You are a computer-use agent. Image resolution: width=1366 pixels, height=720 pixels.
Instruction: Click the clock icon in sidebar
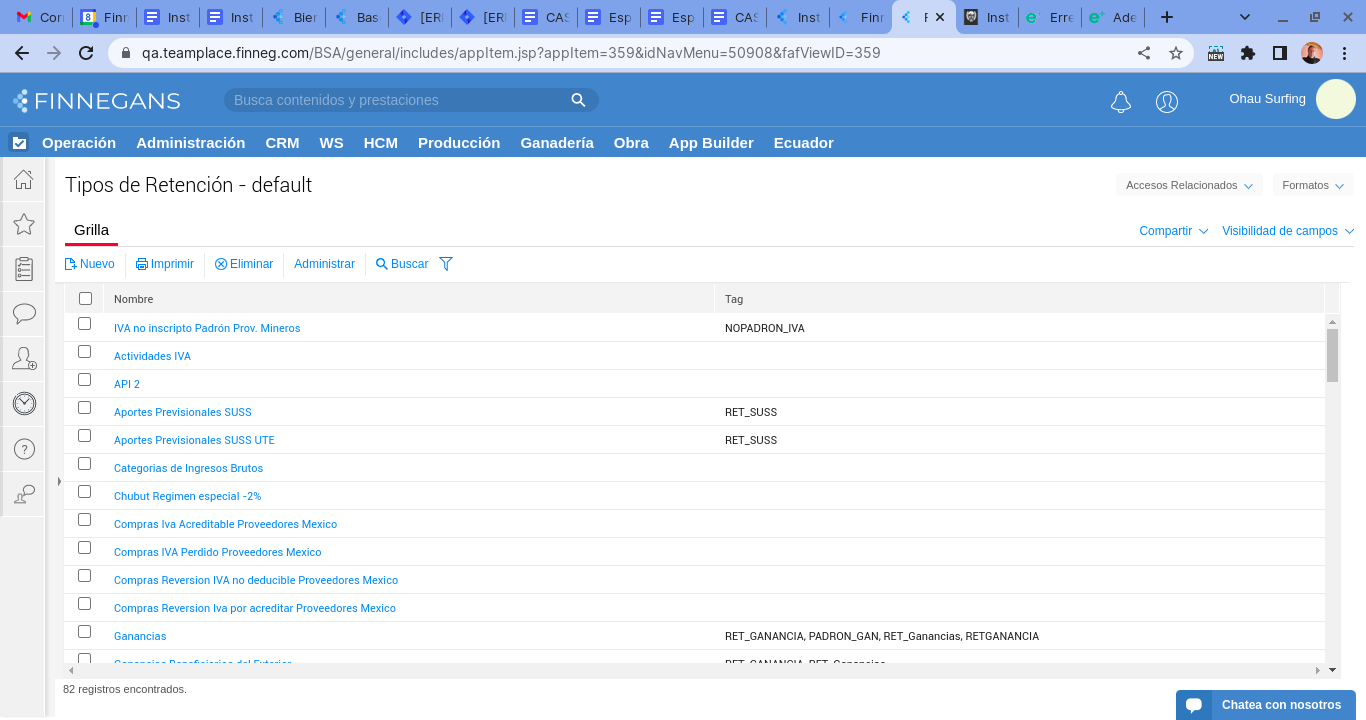(24, 403)
